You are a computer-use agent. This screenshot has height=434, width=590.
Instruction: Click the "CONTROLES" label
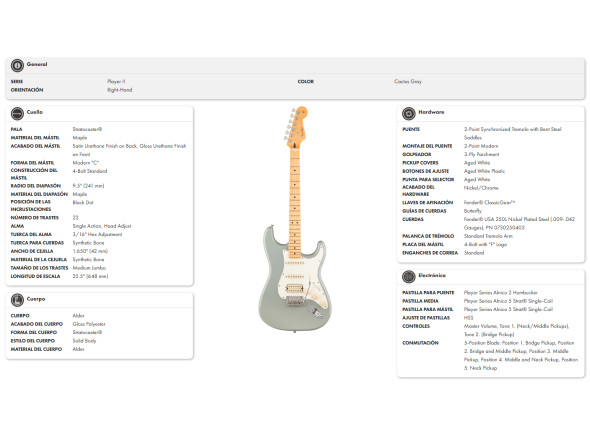(x=416, y=326)
